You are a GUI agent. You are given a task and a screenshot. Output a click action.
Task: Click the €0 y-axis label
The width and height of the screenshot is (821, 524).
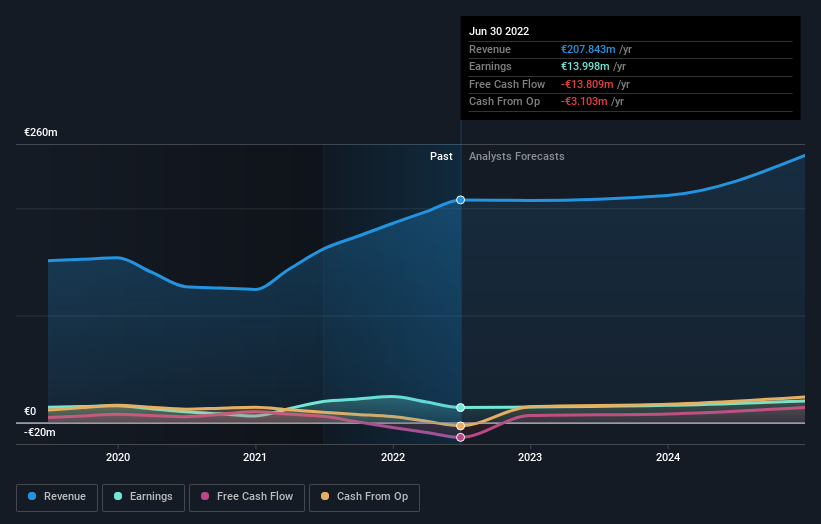click(x=30, y=411)
